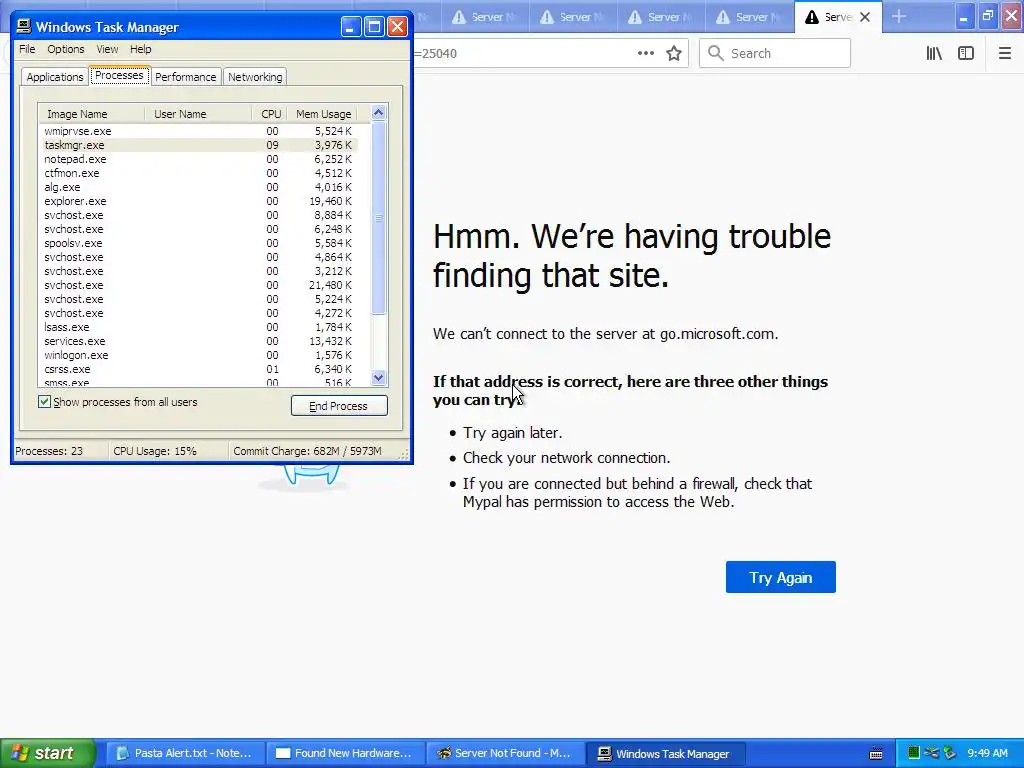Open the Windows start button

pos(47,753)
